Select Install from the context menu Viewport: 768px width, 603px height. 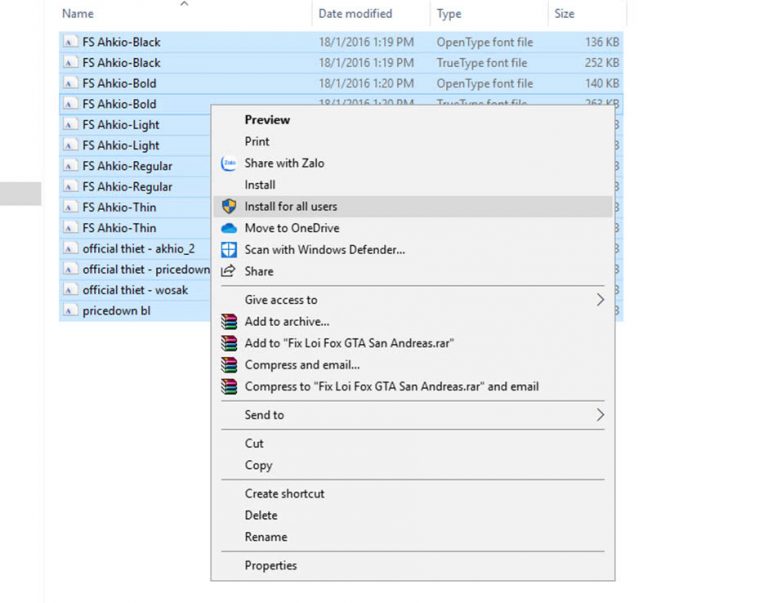pyautogui.click(x=260, y=185)
